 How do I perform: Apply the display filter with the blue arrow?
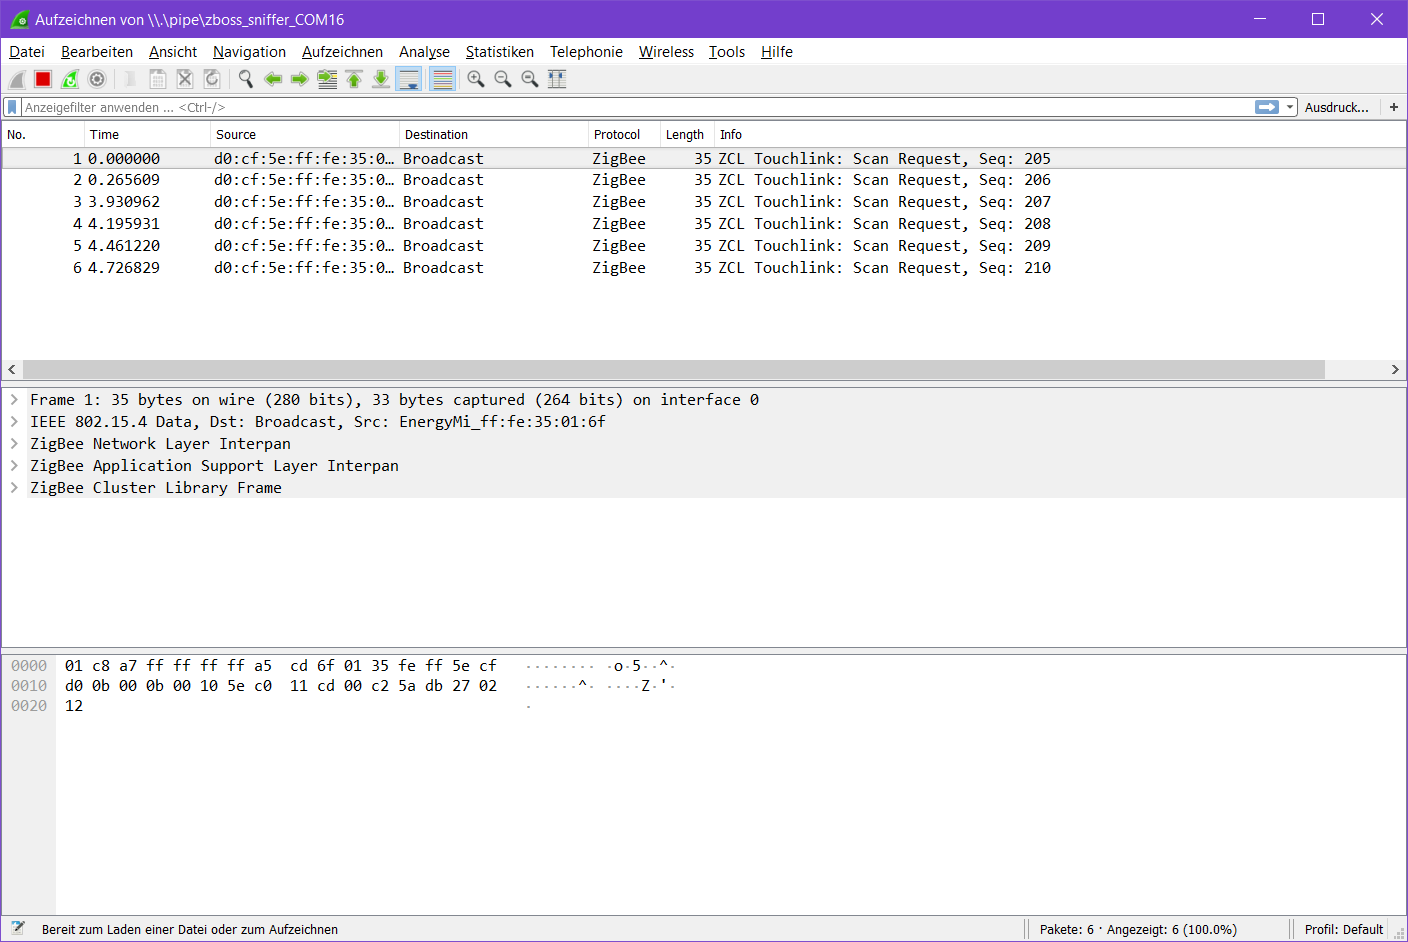(1267, 107)
